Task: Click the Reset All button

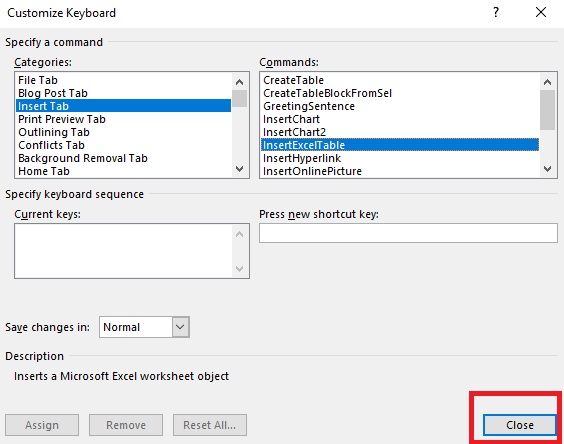Action: [210, 425]
